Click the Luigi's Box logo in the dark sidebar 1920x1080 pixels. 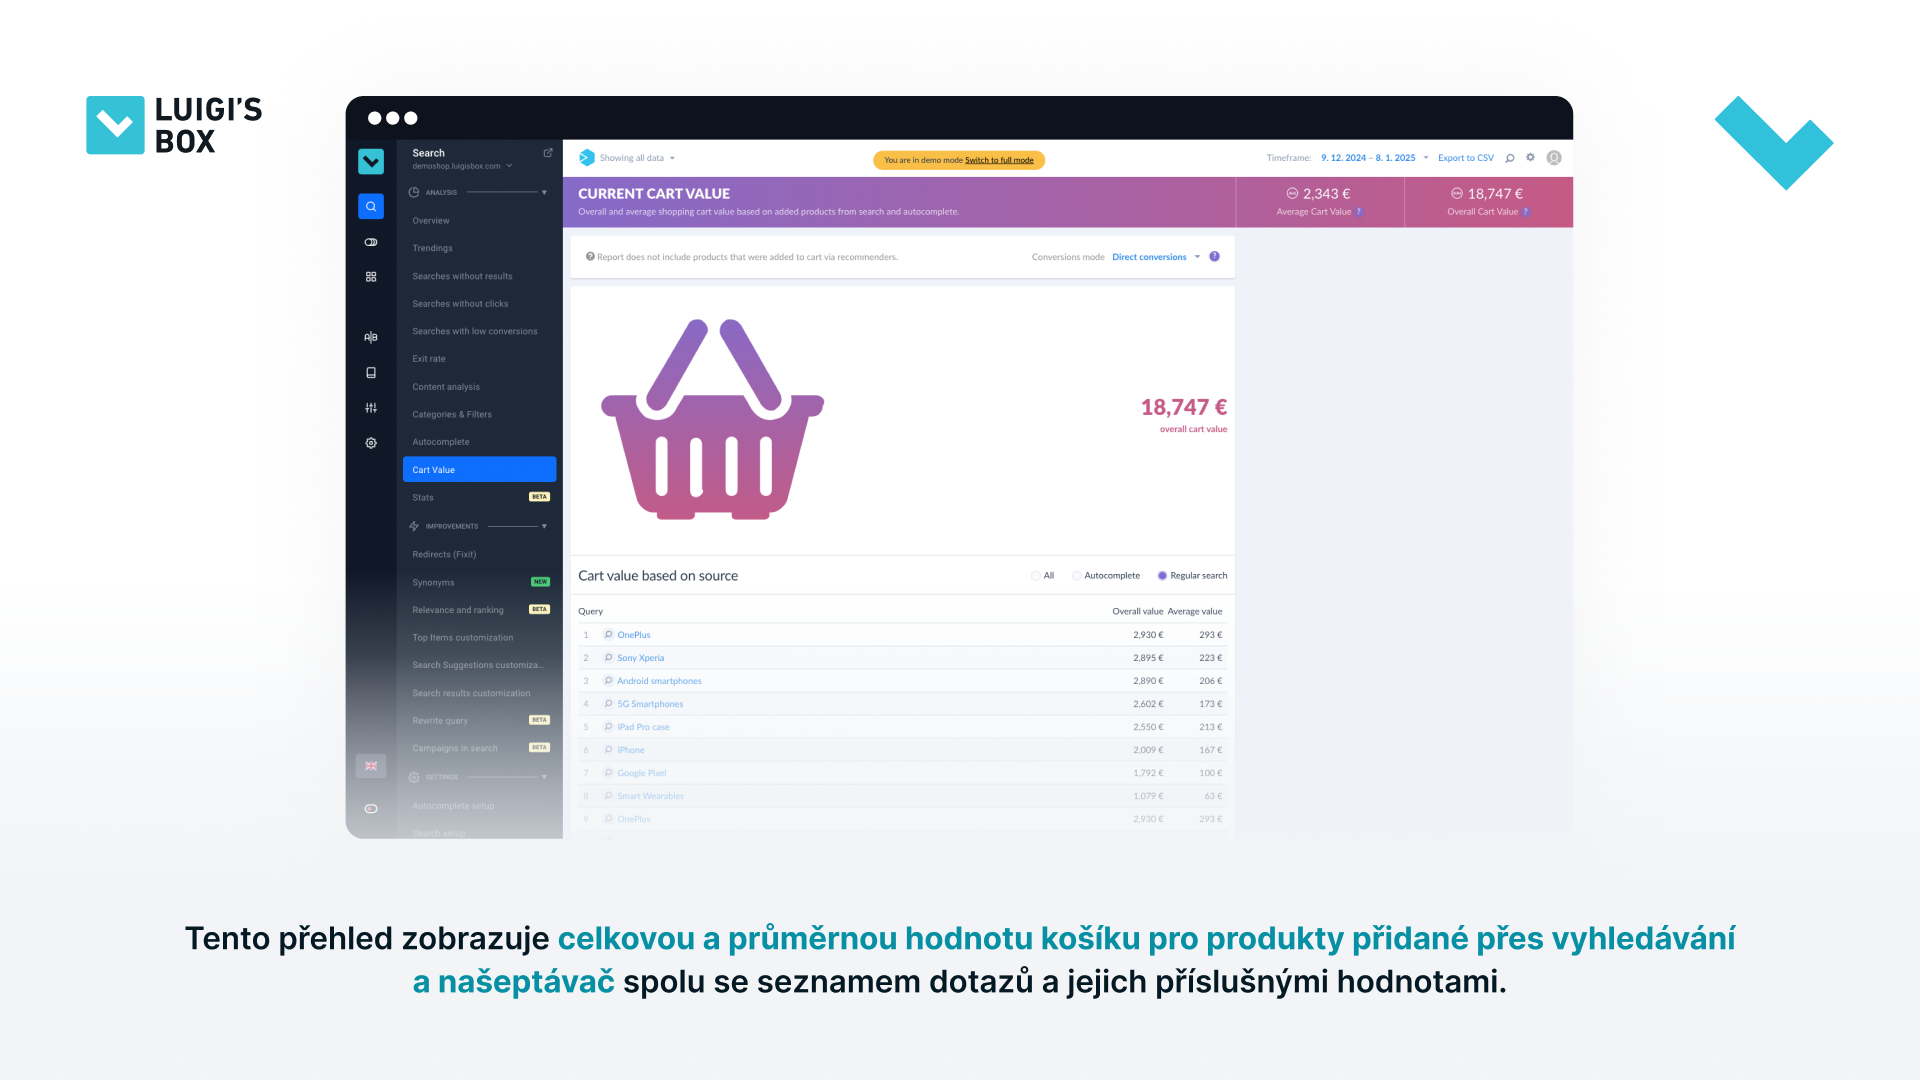(x=371, y=161)
